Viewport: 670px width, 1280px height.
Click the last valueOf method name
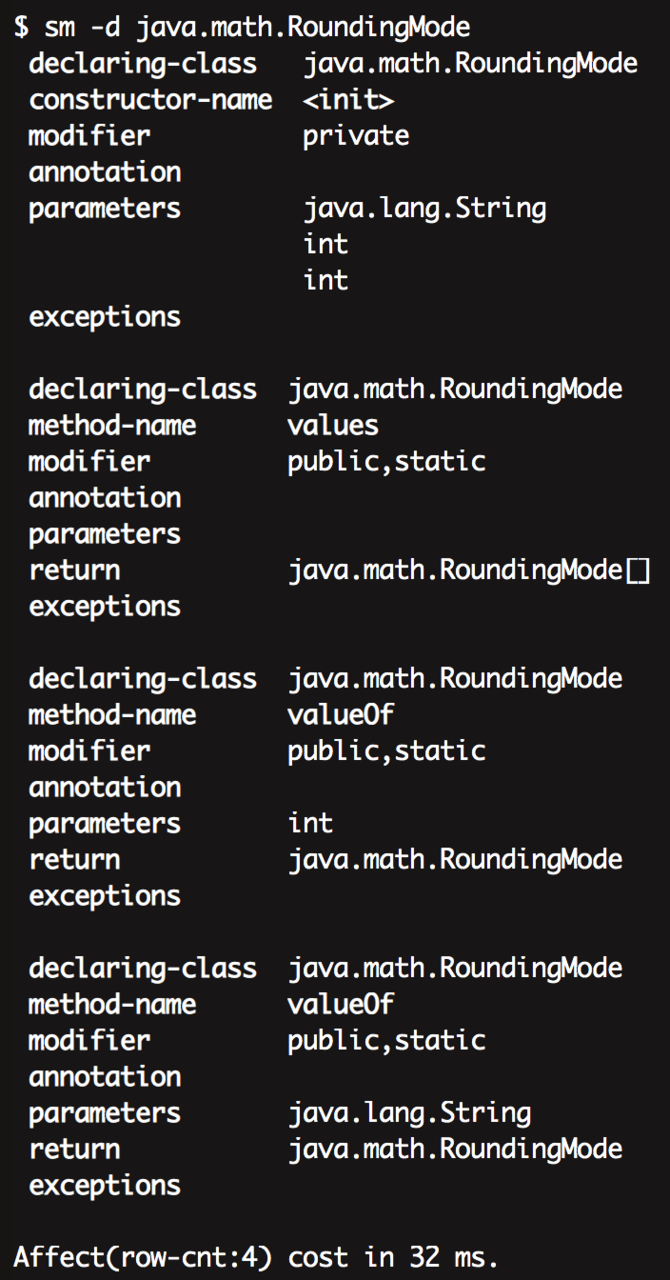coord(340,1004)
